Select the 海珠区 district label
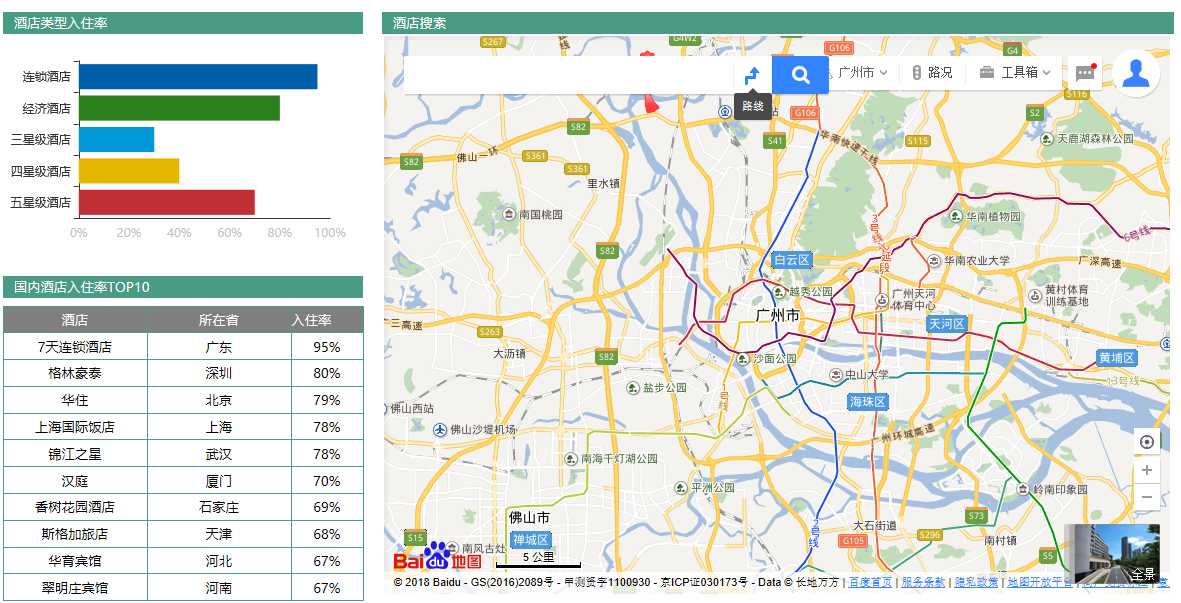The height and width of the screenshot is (603, 1181). (x=868, y=401)
